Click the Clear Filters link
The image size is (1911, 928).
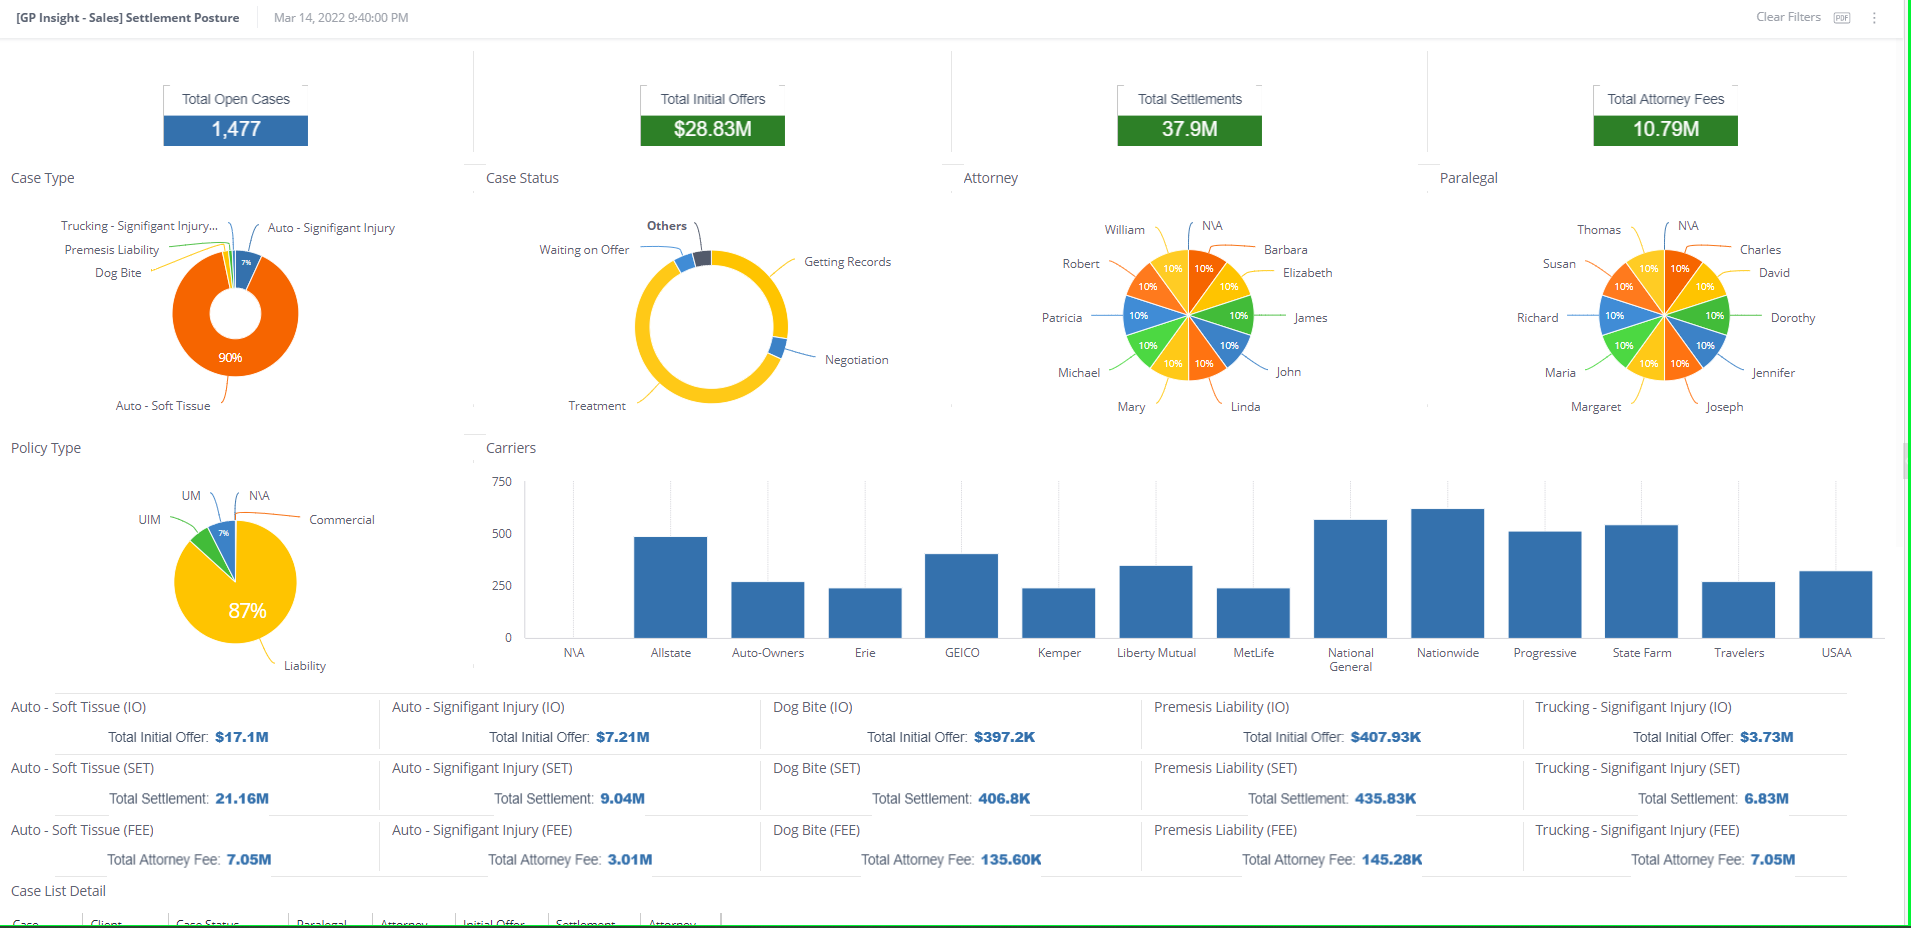pyautogui.click(x=1788, y=17)
